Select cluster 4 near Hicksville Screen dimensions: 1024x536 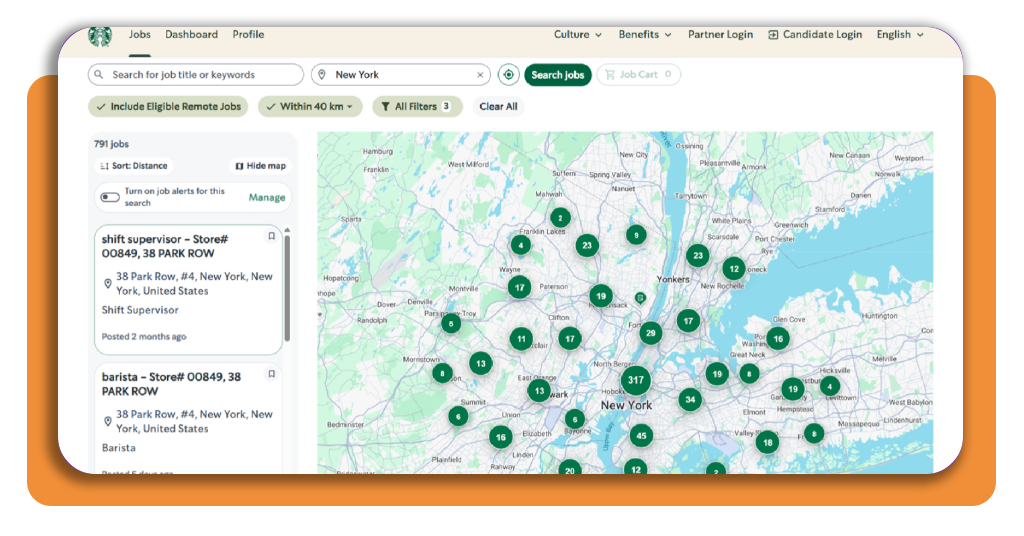829,386
